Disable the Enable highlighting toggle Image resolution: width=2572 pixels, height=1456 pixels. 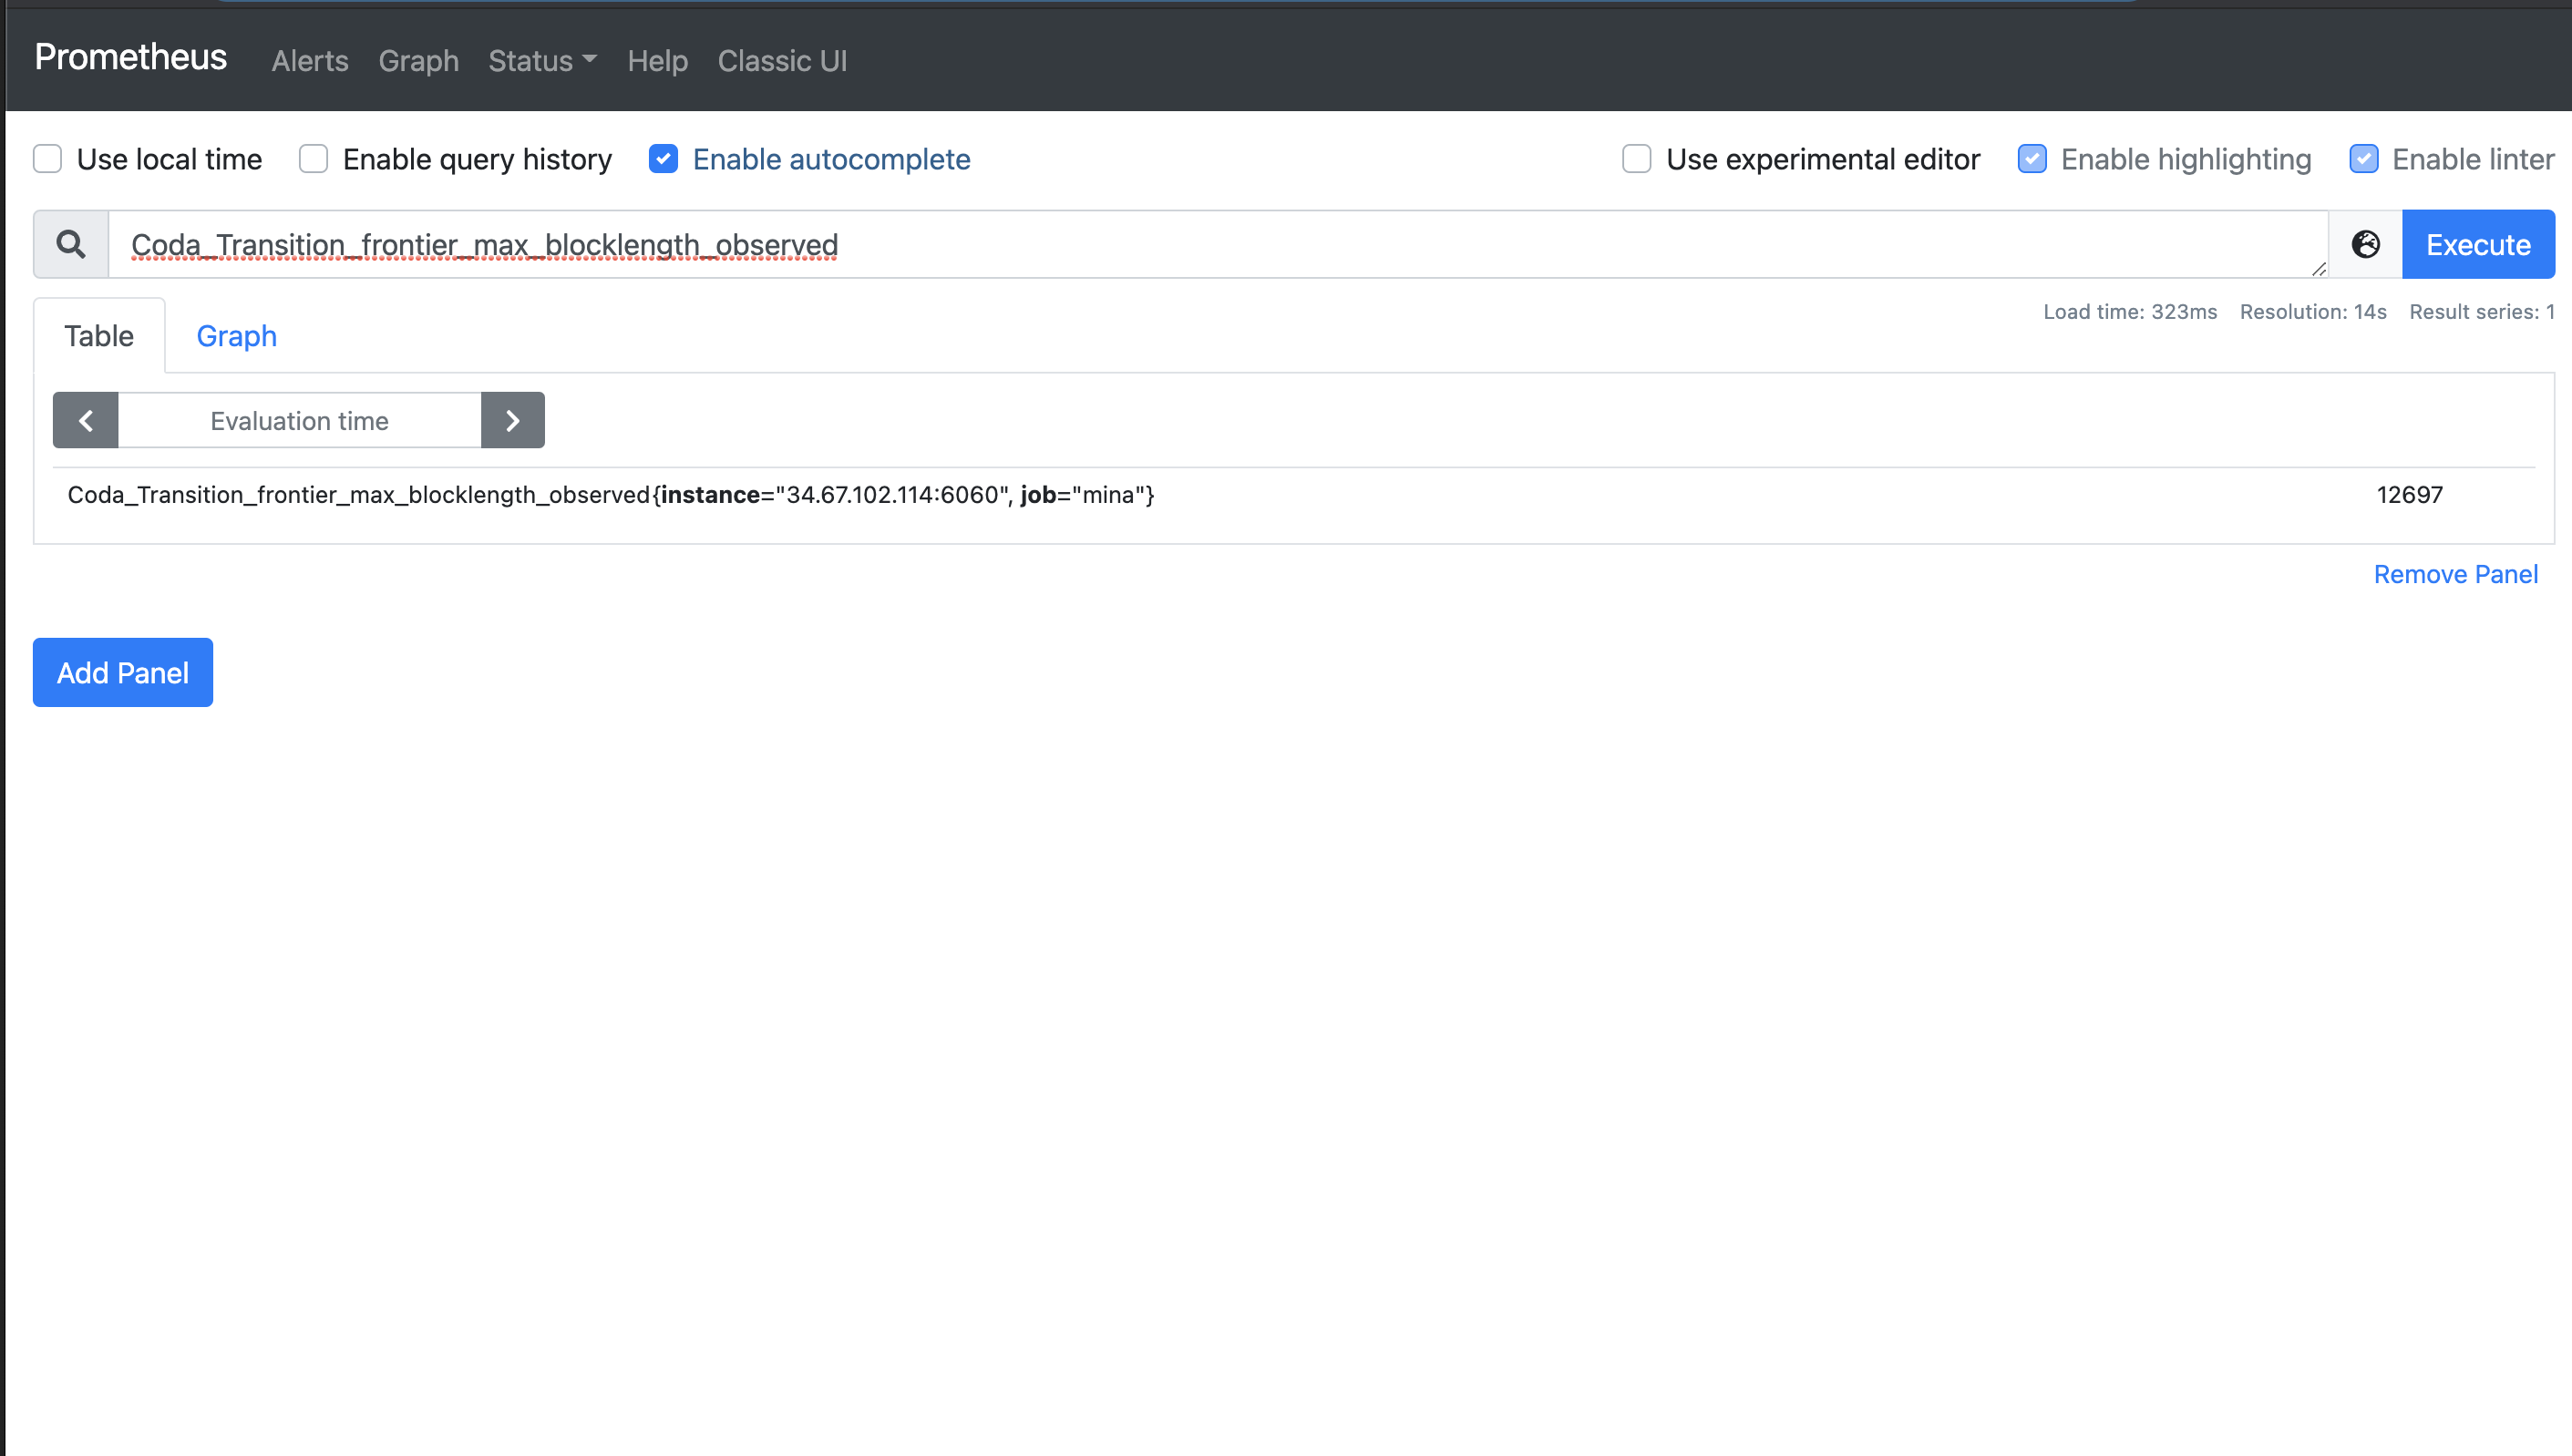pos(2032,159)
